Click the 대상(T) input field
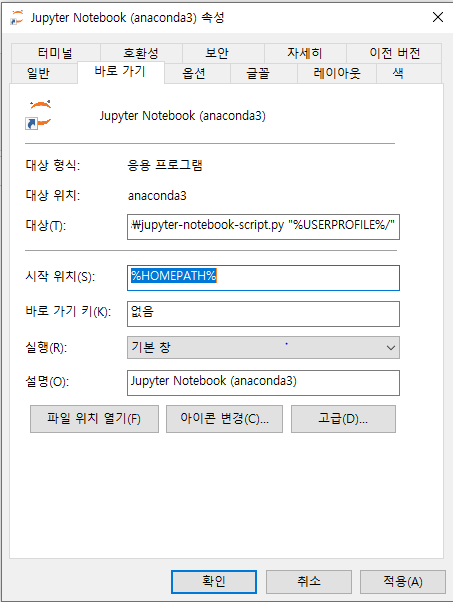The width and height of the screenshot is (453, 602). (263, 227)
